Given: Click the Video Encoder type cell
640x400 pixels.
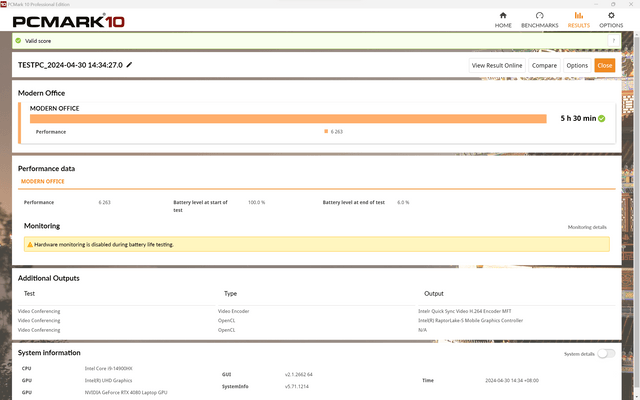Looking at the screenshot, I should [x=233, y=311].
